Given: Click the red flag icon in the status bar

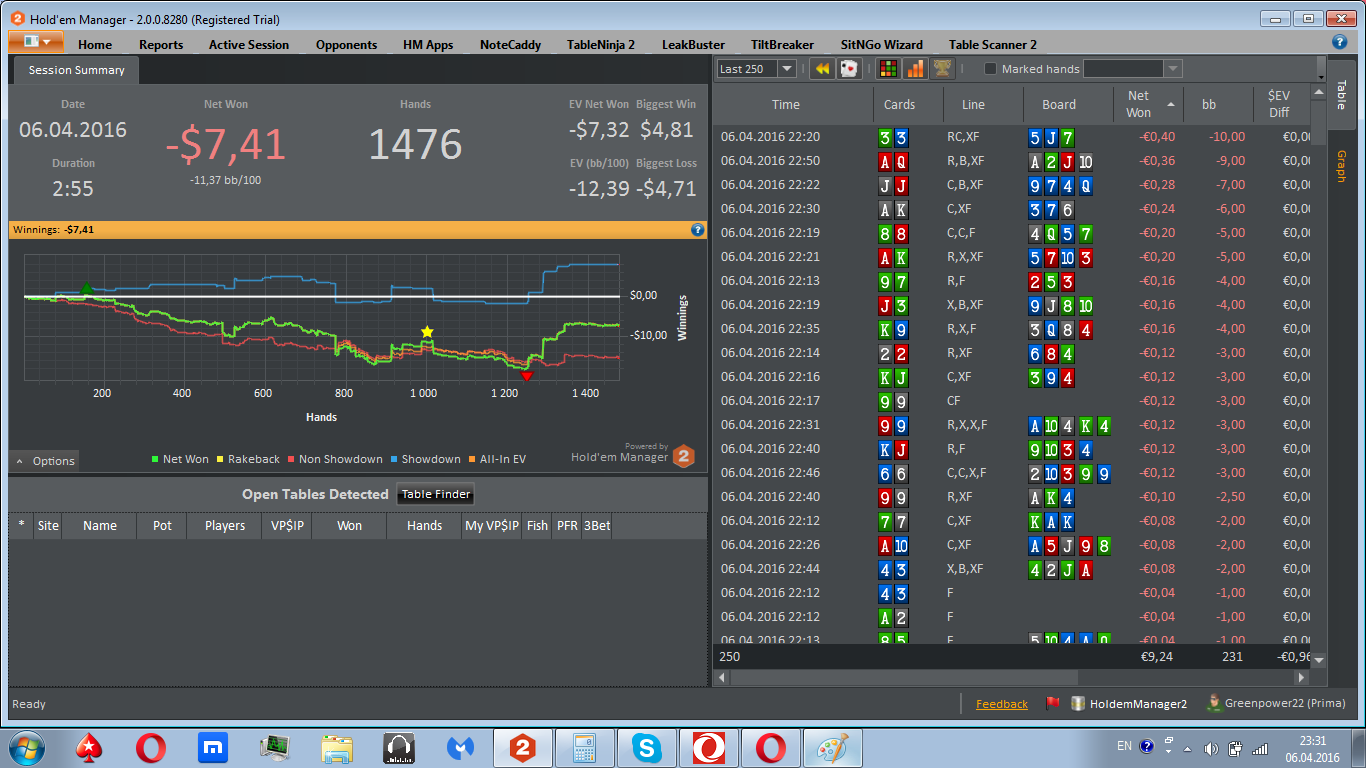Looking at the screenshot, I should (1052, 703).
